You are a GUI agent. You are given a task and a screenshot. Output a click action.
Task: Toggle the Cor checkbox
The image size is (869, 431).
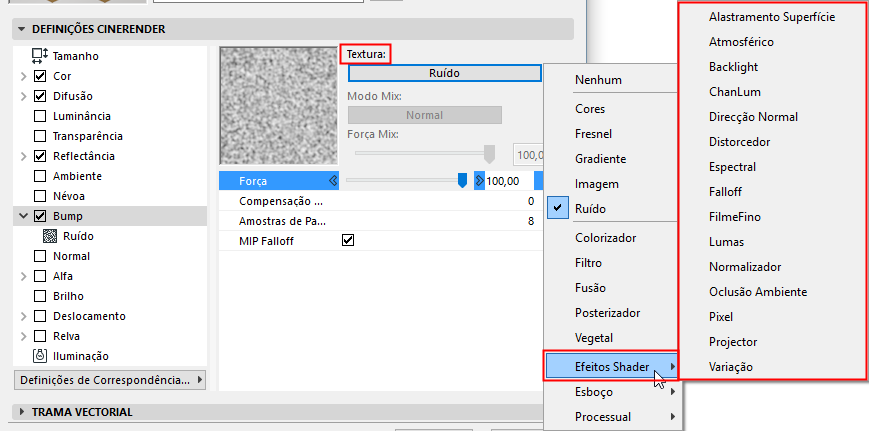pos(40,76)
